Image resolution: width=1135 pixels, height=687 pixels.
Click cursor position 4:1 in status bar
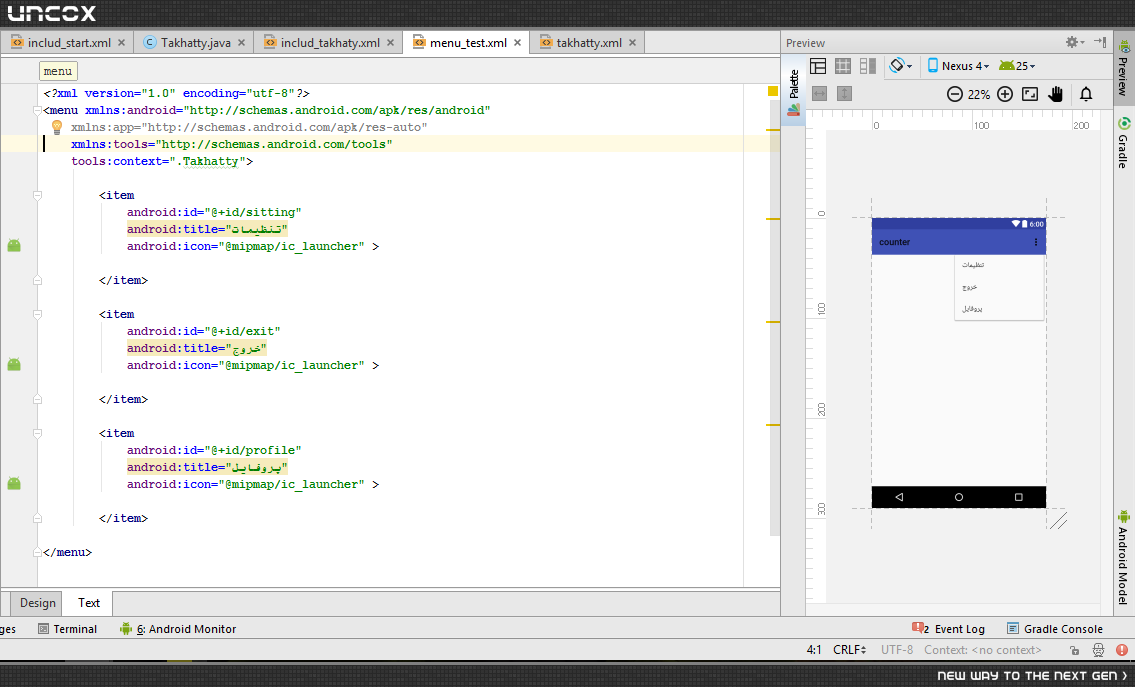tap(814, 650)
